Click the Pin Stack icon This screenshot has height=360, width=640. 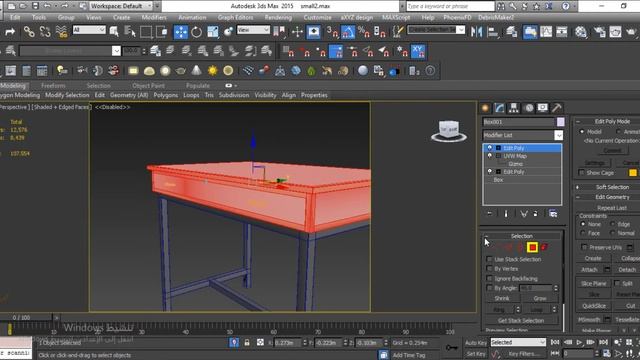tap(490, 213)
